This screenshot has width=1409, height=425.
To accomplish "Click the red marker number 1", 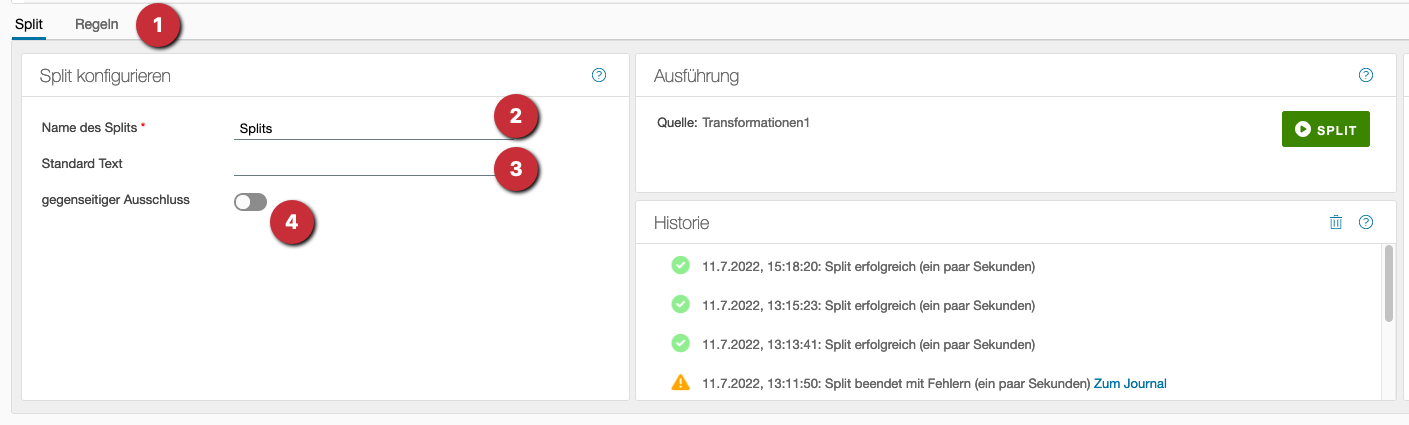I will [x=155, y=23].
